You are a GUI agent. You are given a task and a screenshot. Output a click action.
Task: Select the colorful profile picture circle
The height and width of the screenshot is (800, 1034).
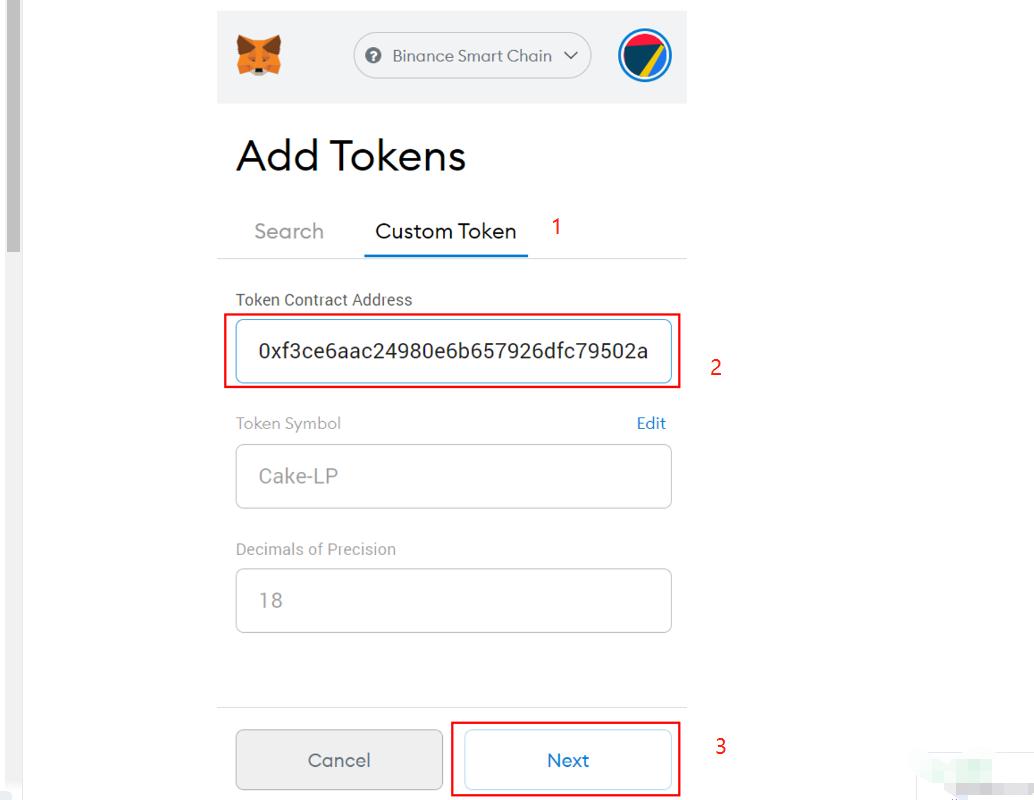pos(644,56)
